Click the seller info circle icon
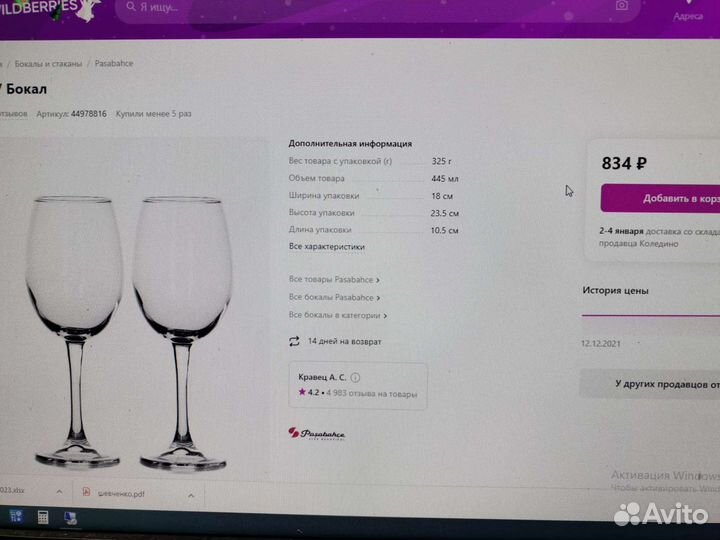720x540 pixels. click(355, 377)
